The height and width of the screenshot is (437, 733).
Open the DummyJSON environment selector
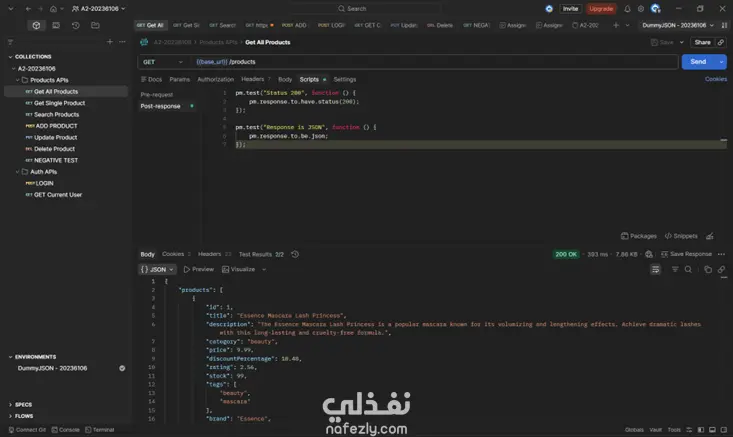678,25
